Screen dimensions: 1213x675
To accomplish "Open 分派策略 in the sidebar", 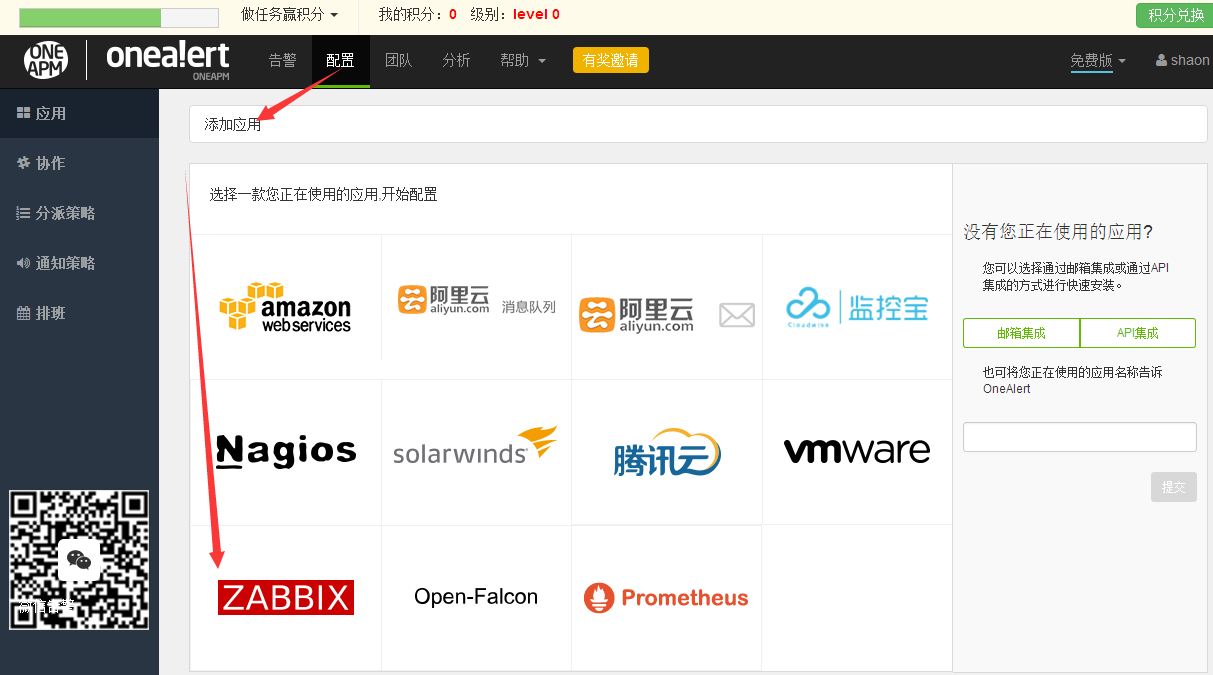I will tap(79, 213).
